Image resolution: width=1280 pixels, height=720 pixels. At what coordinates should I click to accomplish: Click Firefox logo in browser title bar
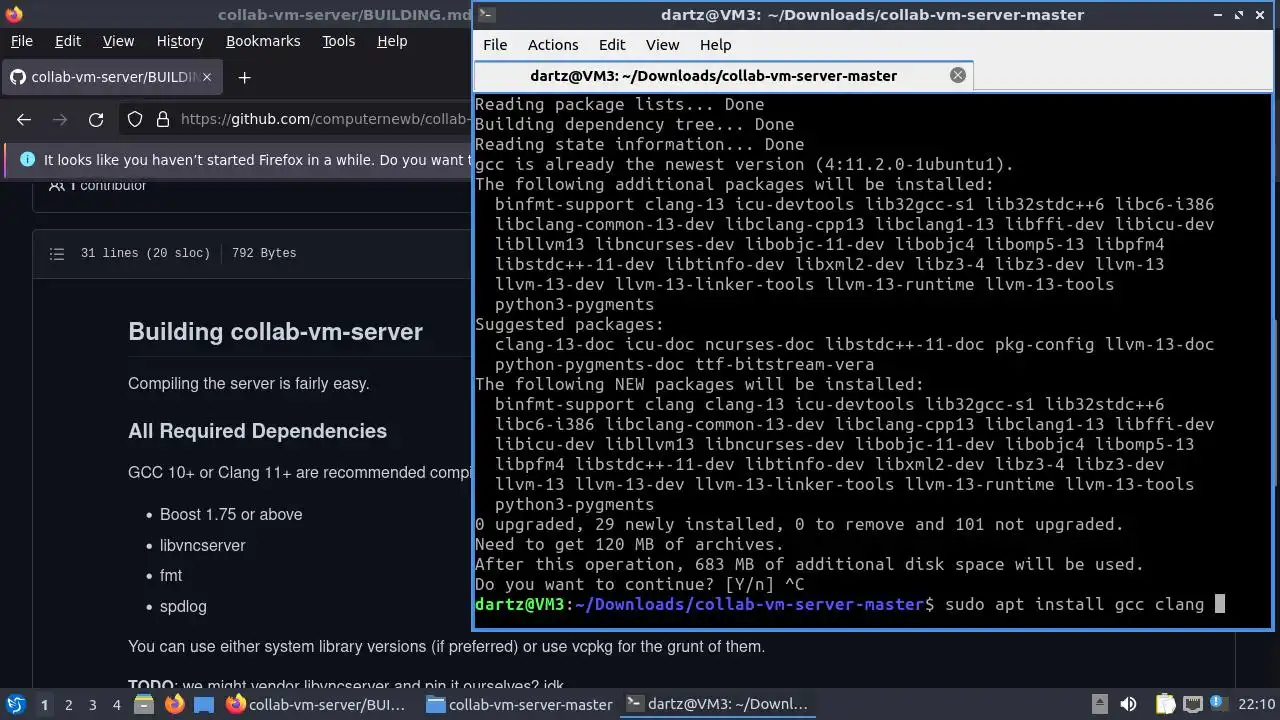12,14
